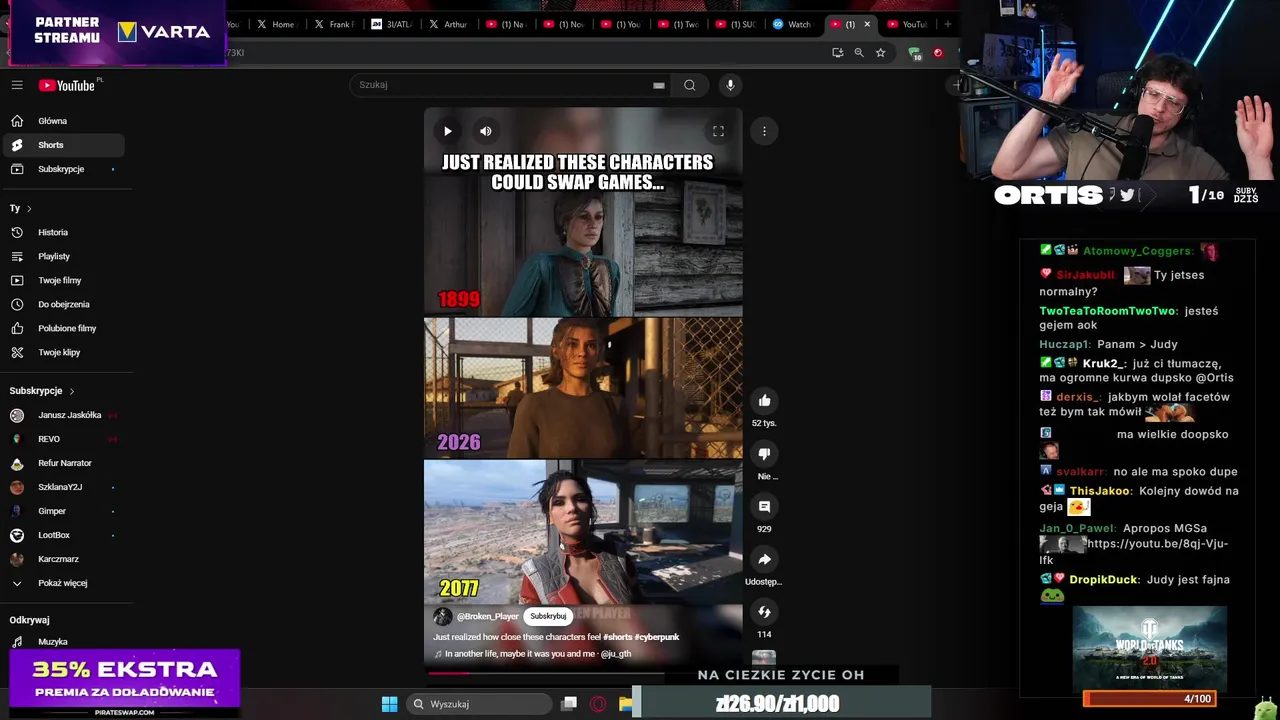Viewport: 1280px width, 720px height.
Task: Bookmark this page with star icon
Action: (x=880, y=52)
